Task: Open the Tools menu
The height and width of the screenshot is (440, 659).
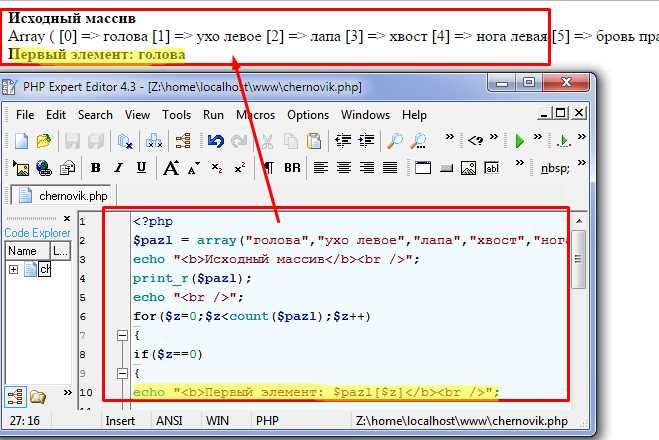Action: click(177, 115)
